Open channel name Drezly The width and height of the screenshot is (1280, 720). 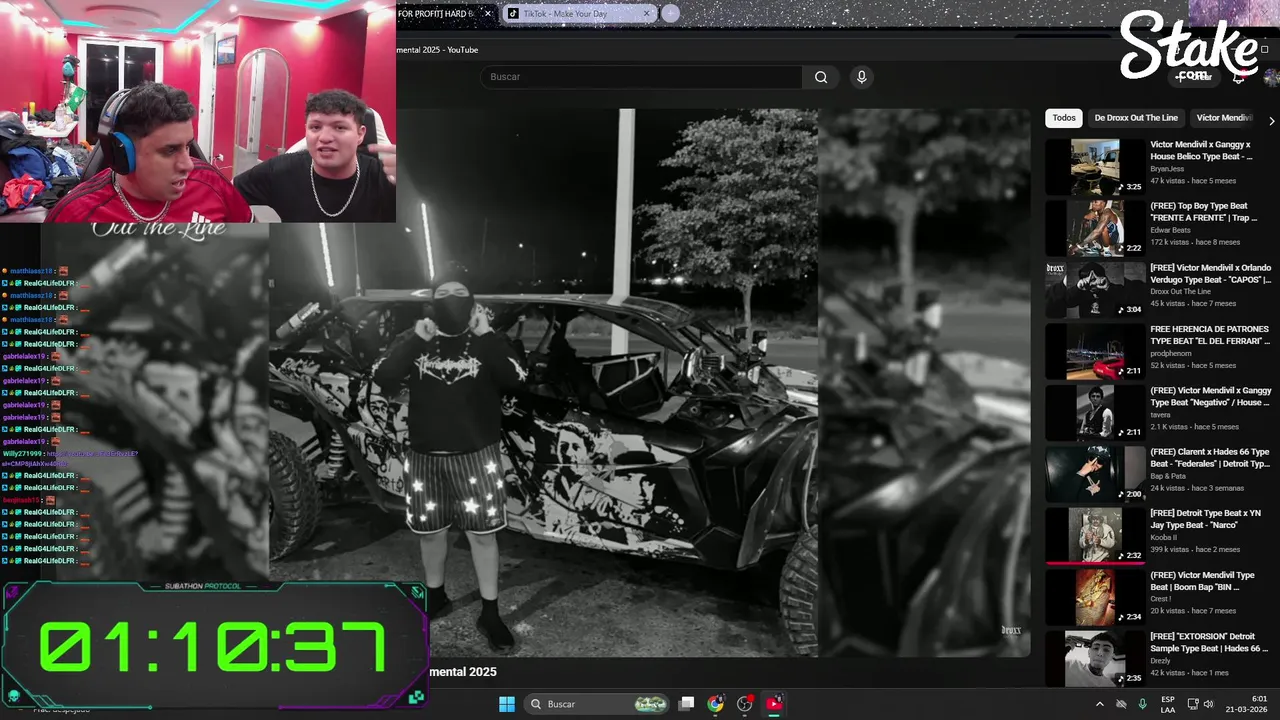coord(1162,660)
